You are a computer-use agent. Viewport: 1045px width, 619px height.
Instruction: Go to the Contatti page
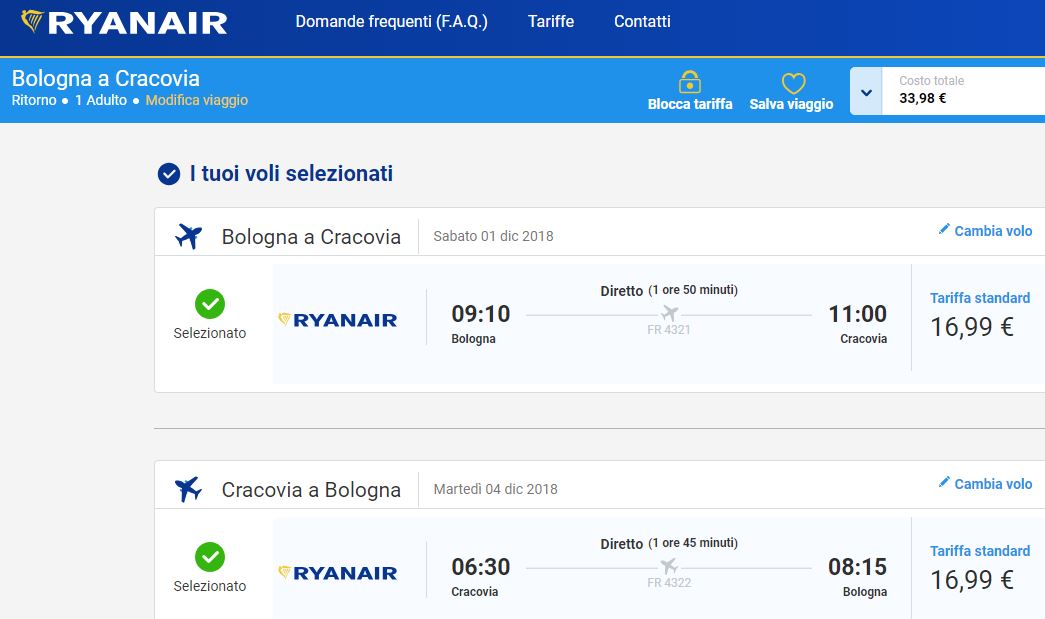pos(642,21)
